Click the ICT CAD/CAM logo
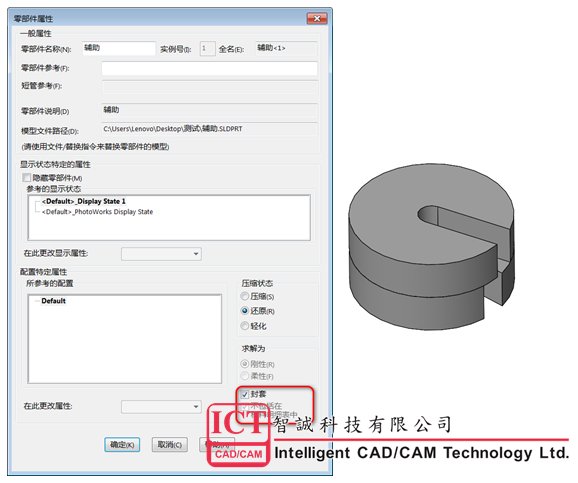 click(x=238, y=435)
